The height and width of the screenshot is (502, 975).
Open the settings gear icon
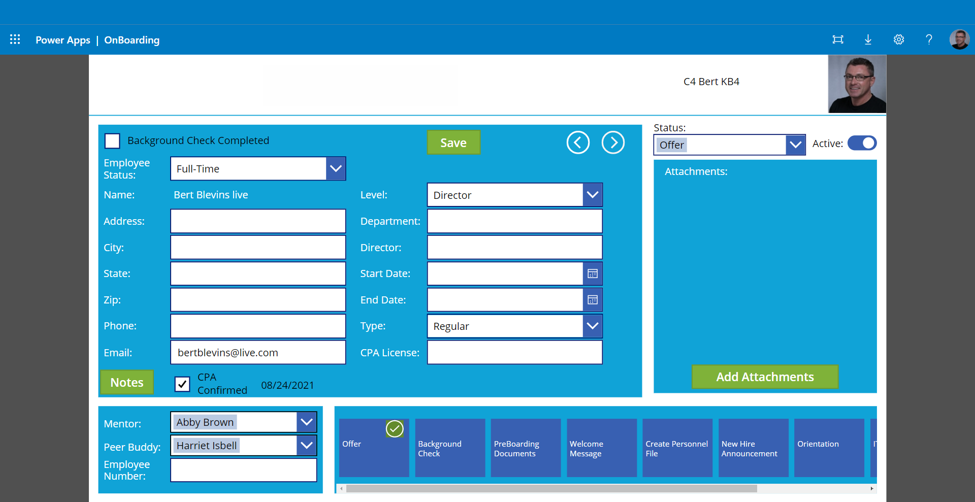point(898,40)
